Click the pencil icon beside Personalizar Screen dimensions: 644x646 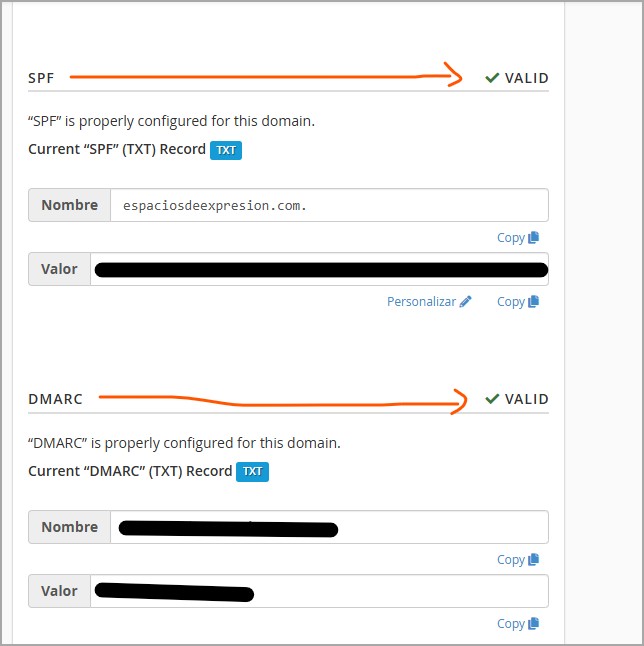coord(466,302)
